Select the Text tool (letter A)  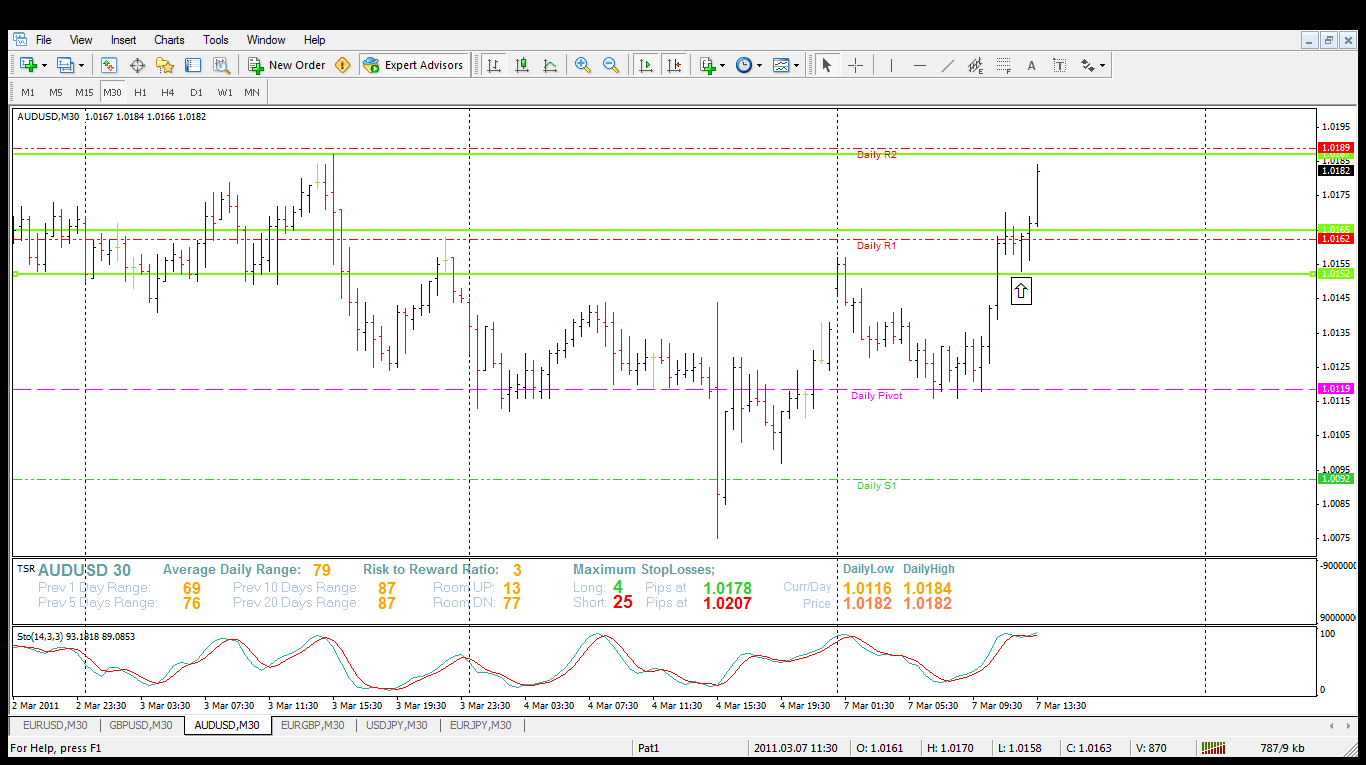point(1032,65)
